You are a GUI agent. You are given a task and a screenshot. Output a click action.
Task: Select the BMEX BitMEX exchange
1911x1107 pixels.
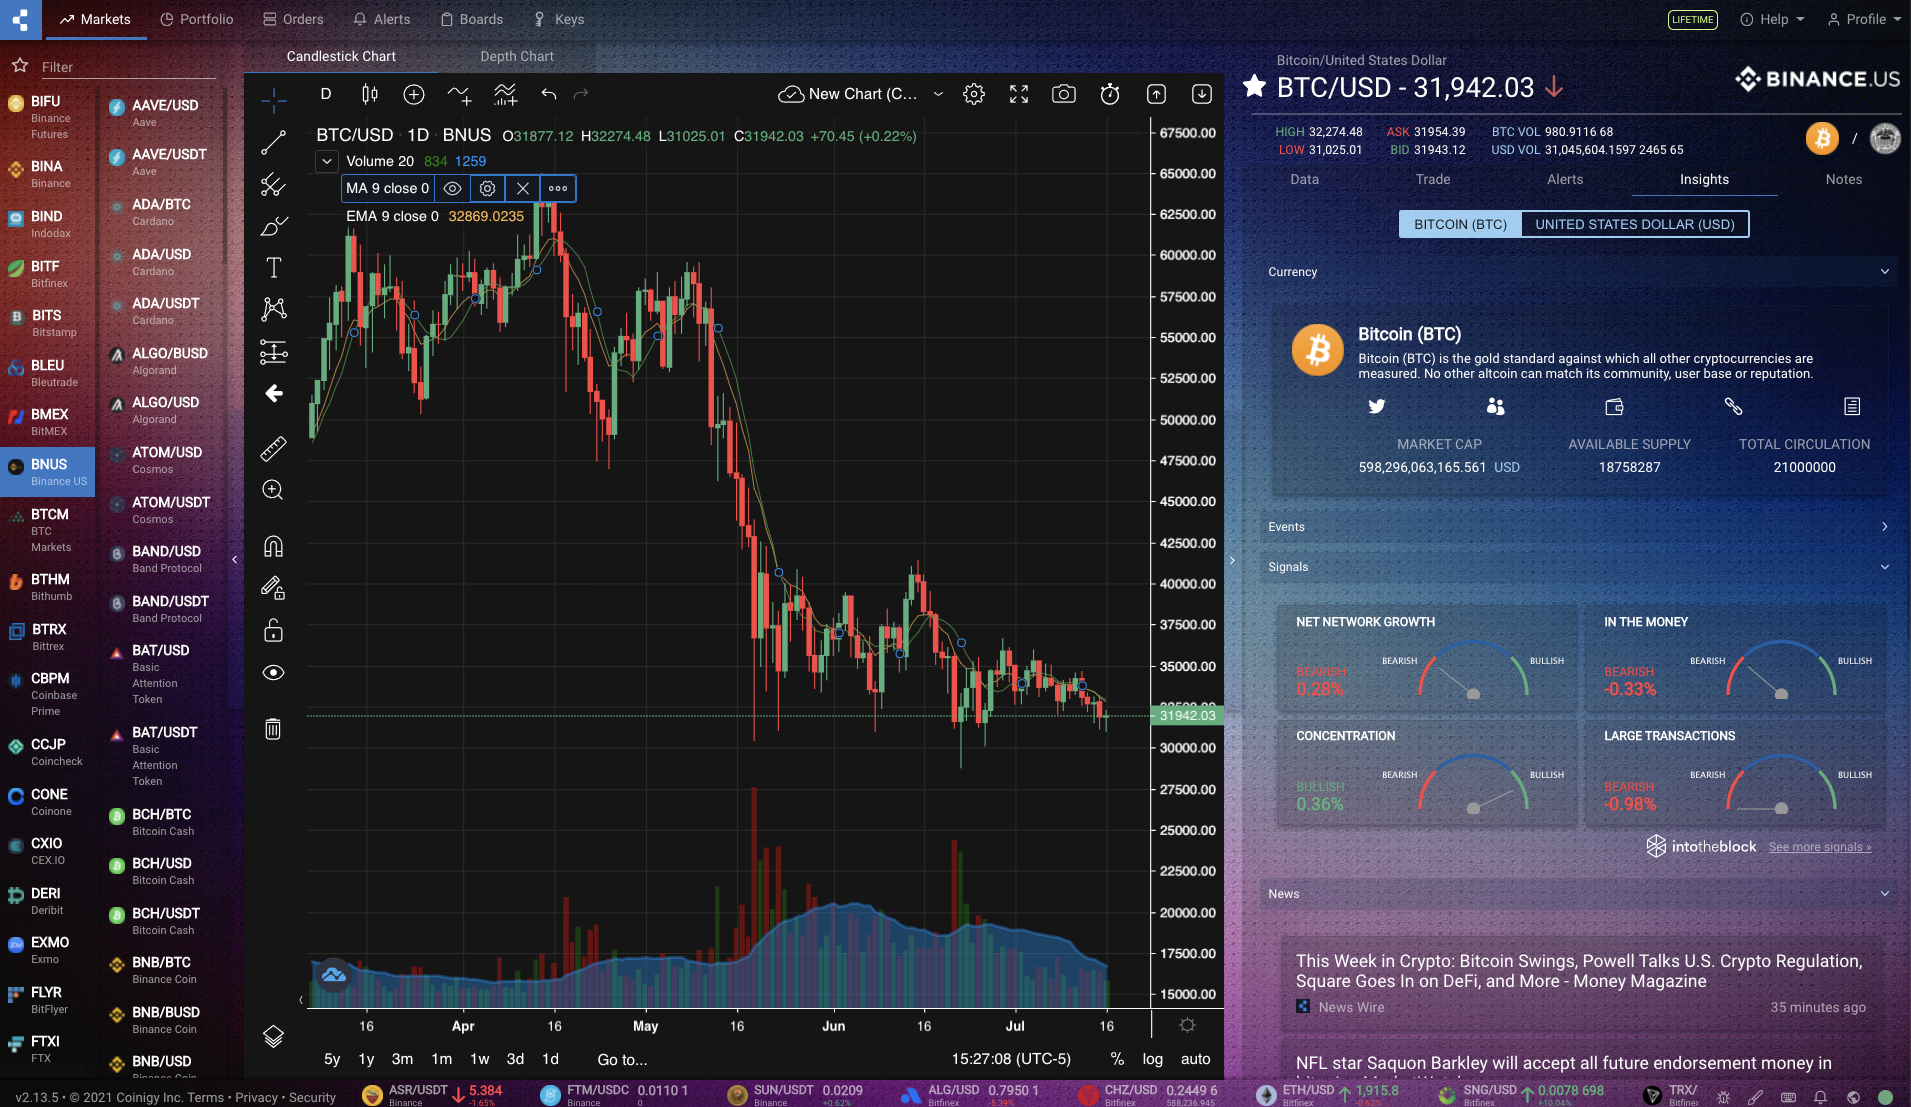tap(48, 422)
